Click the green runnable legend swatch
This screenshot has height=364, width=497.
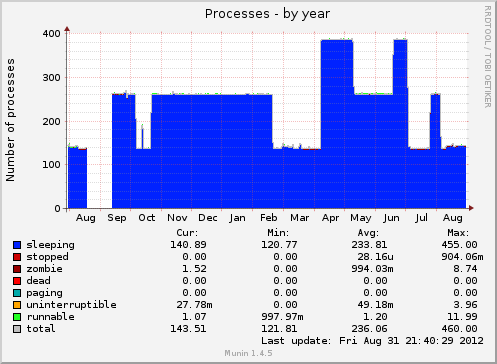click(x=17, y=317)
